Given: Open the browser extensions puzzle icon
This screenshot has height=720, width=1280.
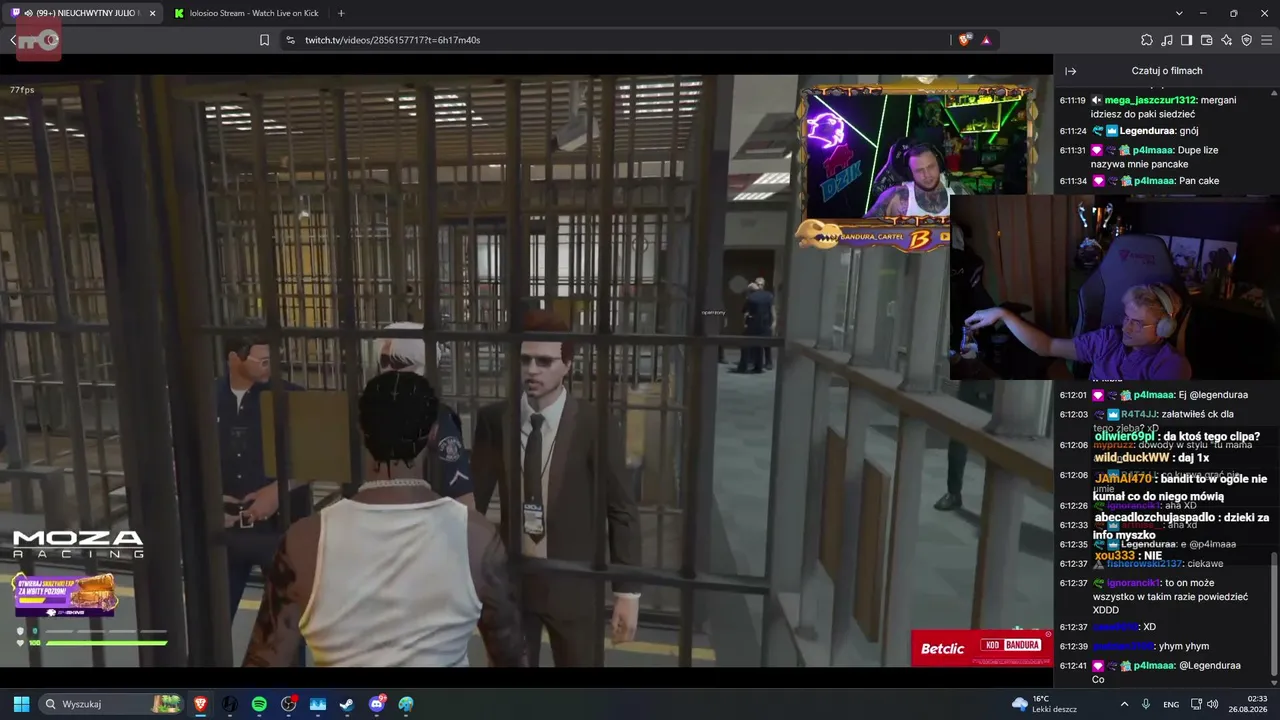Looking at the screenshot, I should pyautogui.click(x=1147, y=40).
